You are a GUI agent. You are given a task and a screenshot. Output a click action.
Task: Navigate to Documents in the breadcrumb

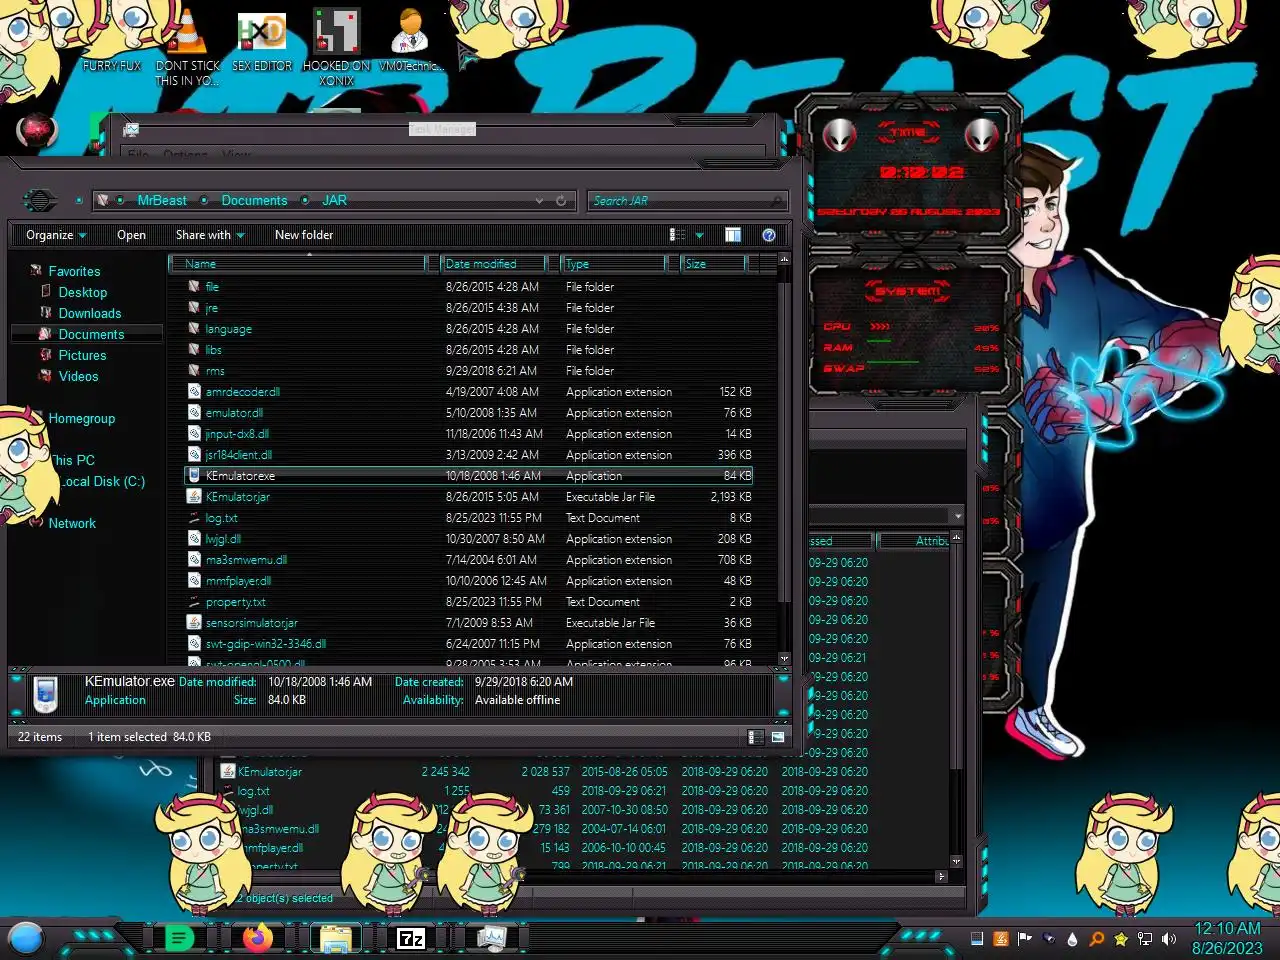click(x=254, y=200)
